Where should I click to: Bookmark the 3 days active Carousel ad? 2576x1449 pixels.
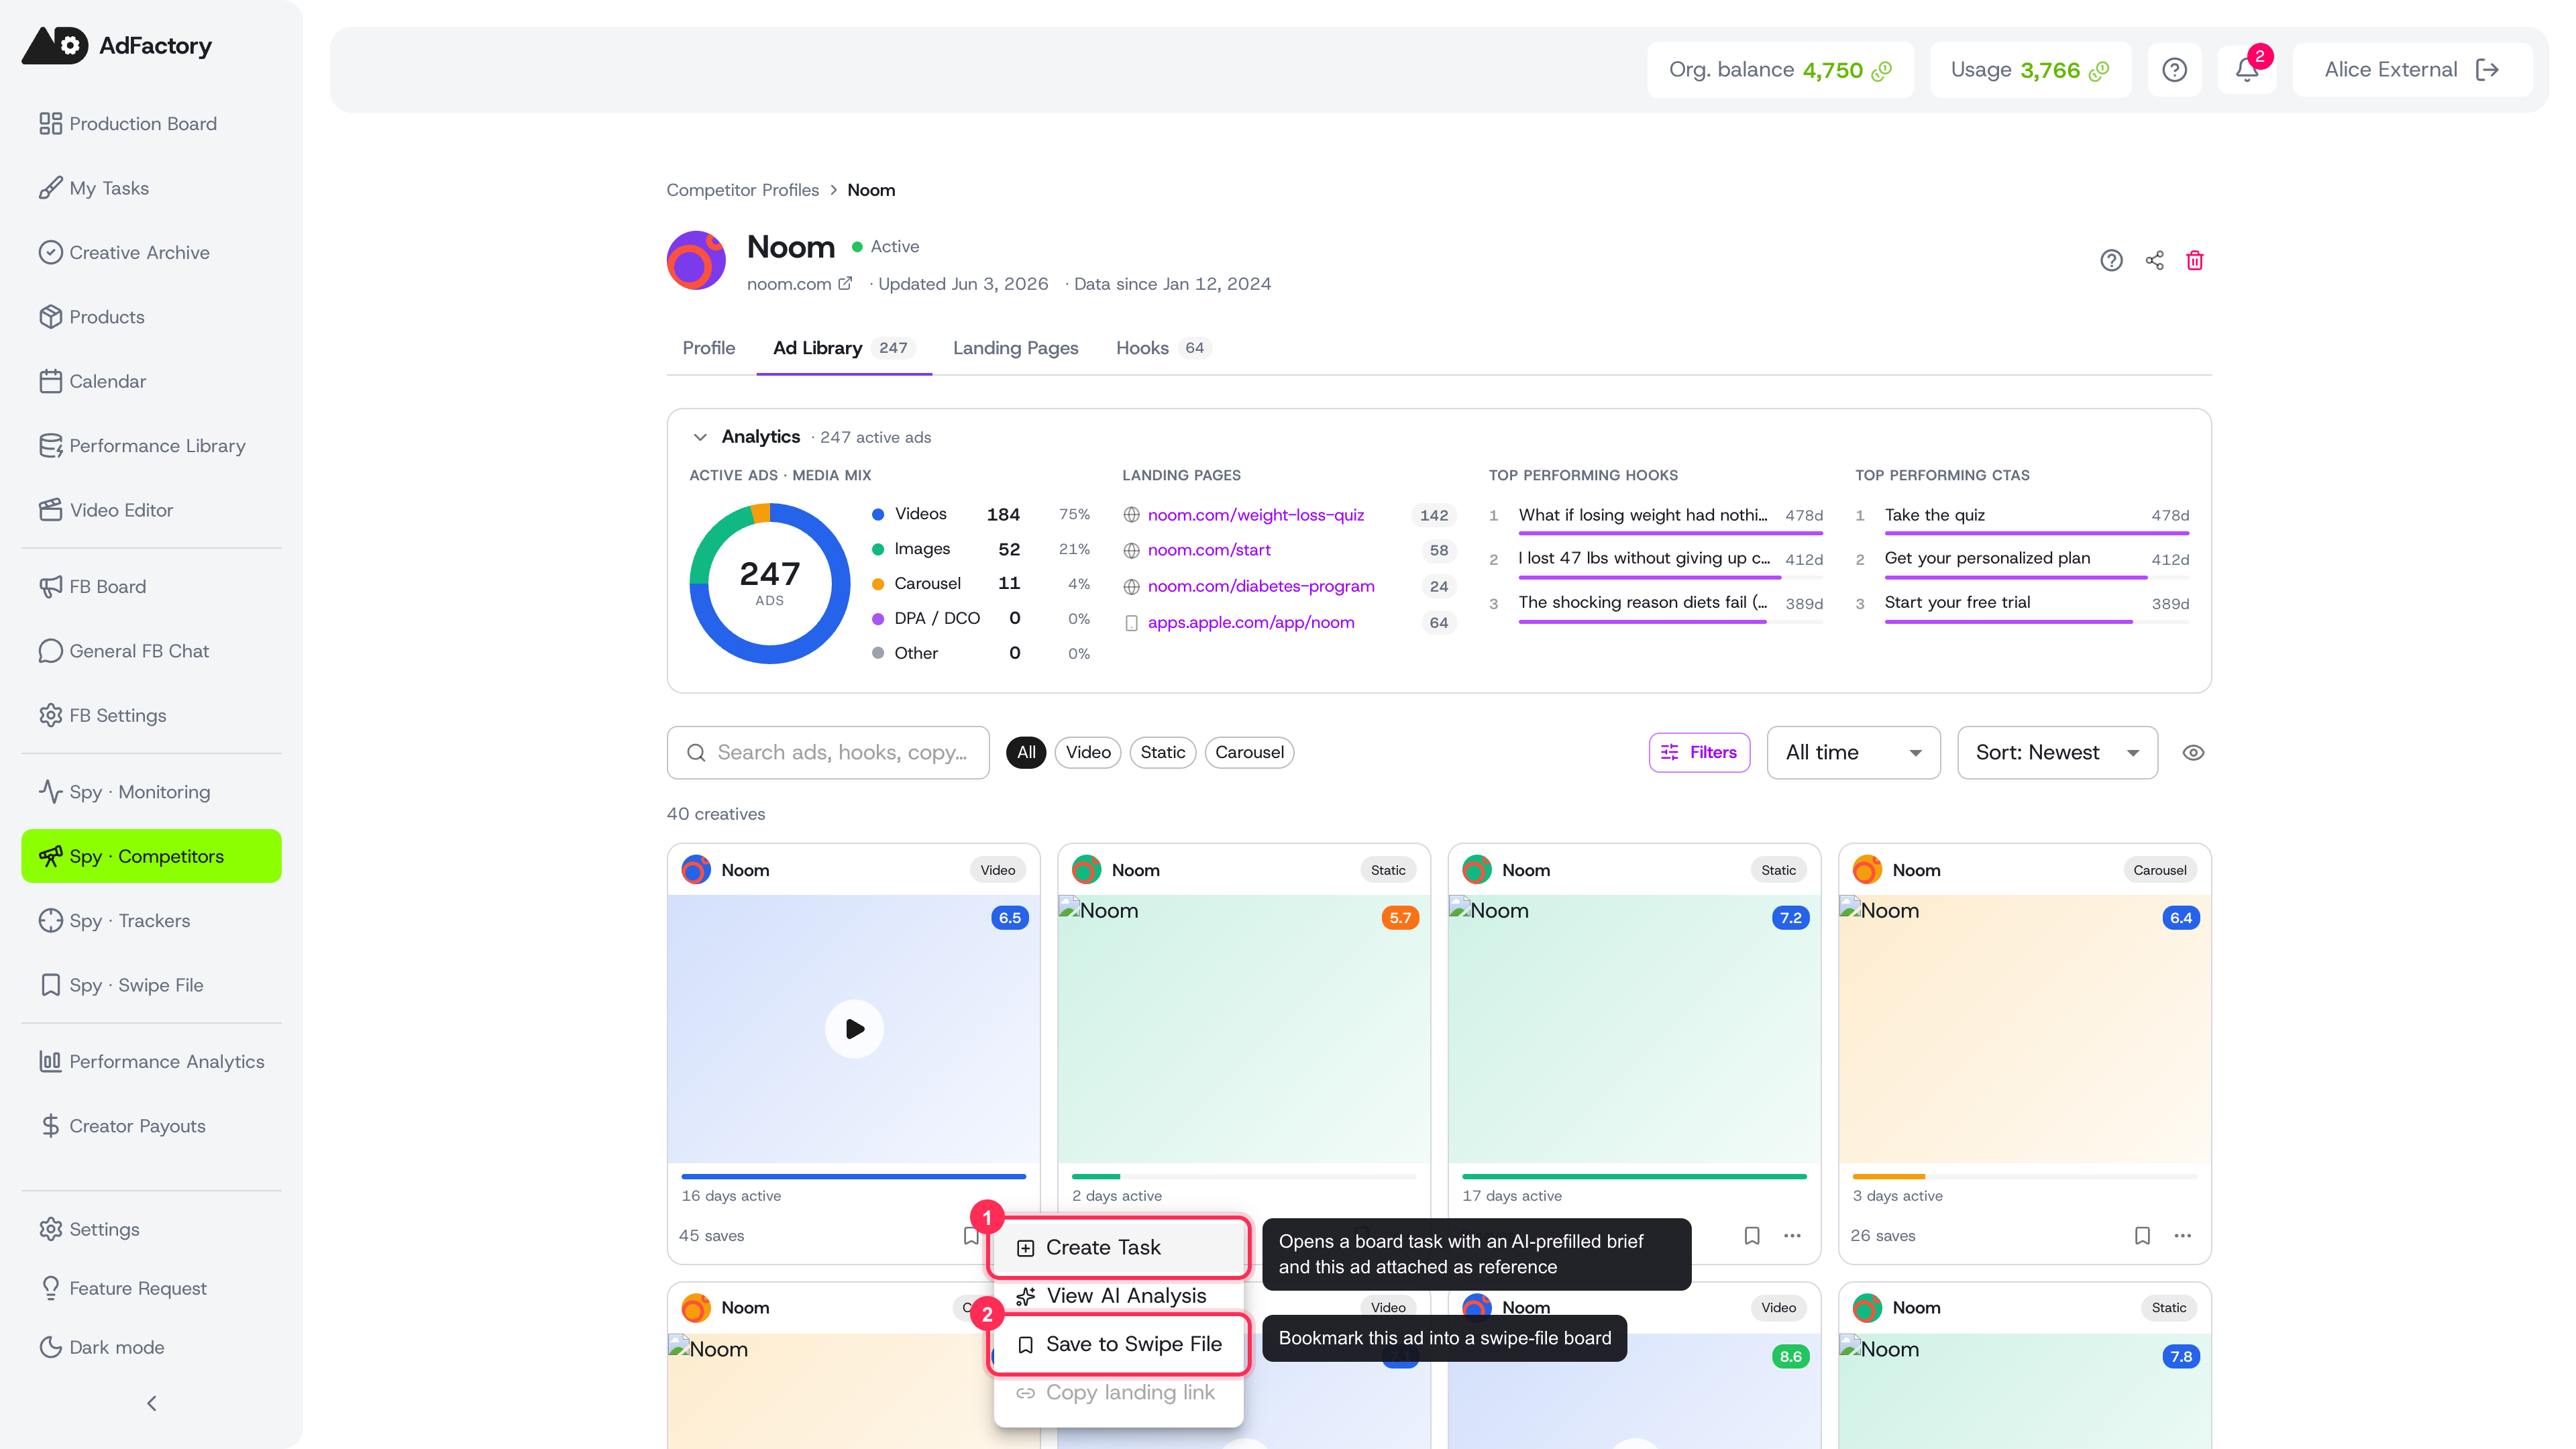pyautogui.click(x=2142, y=1236)
